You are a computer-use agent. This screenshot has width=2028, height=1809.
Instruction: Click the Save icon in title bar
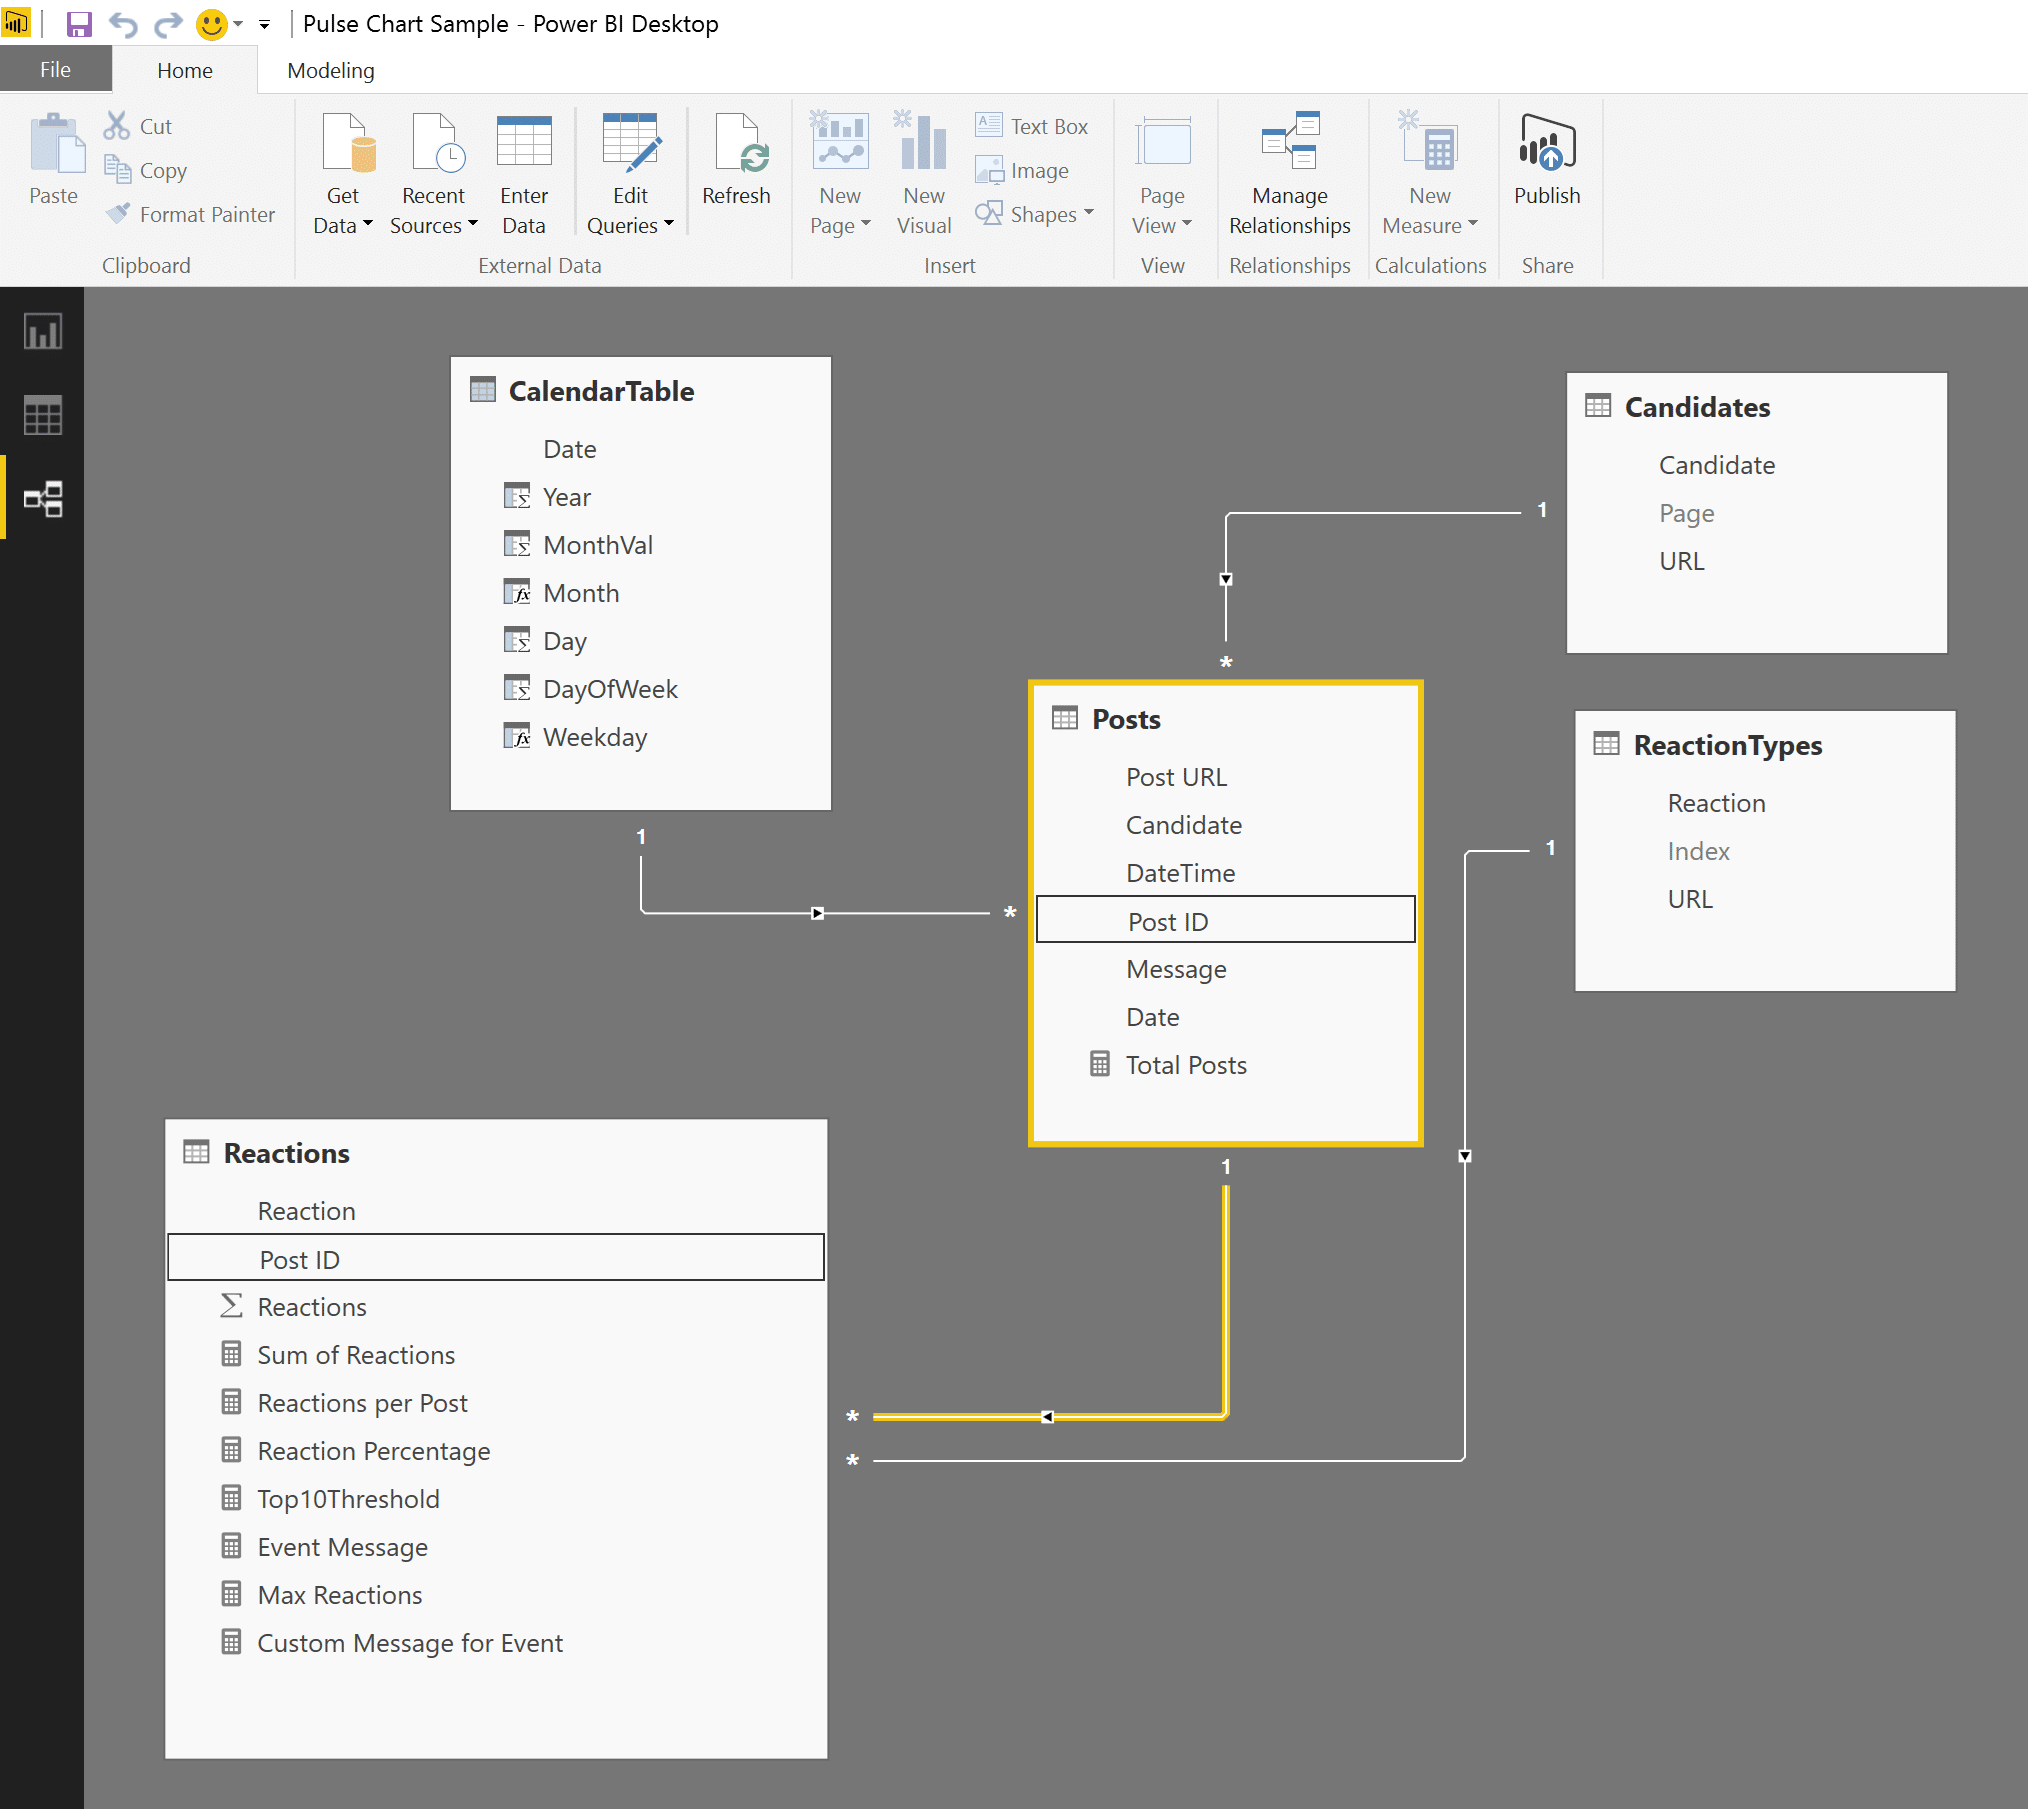point(79,24)
